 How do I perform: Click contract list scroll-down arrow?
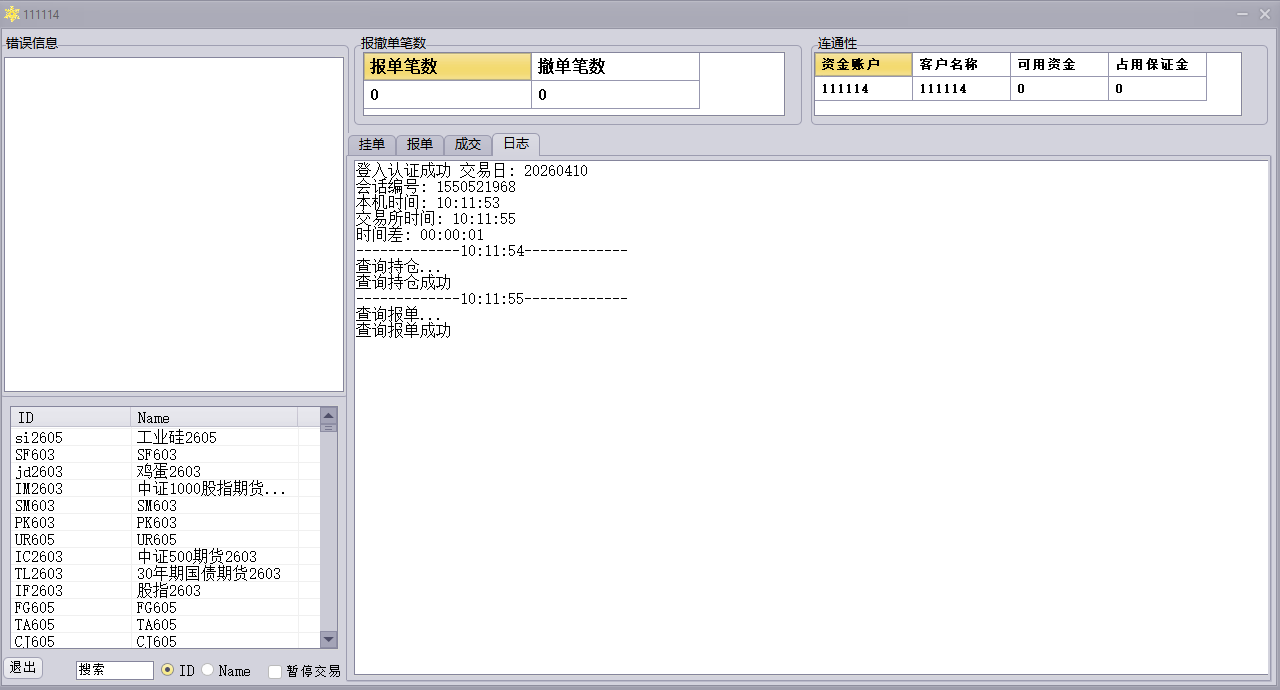click(x=328, y=640)
